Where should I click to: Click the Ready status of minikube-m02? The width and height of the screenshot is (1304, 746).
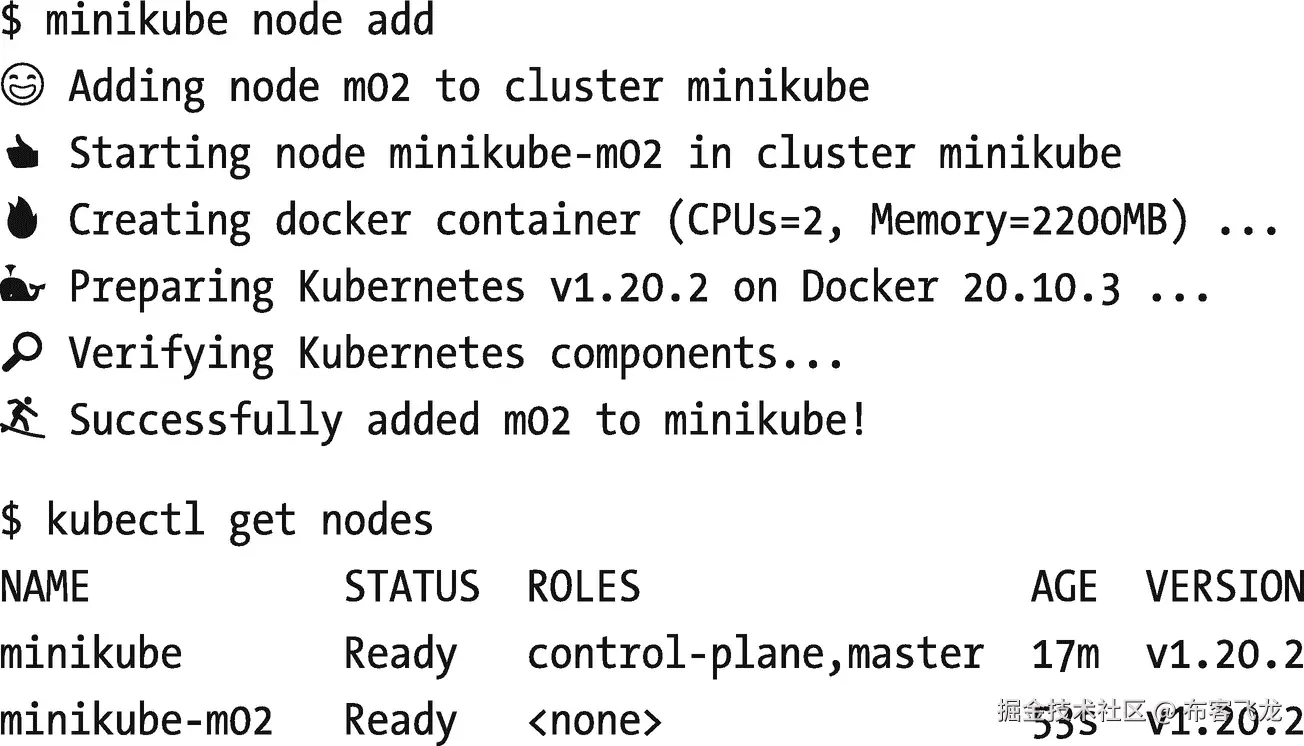point(401,721)
